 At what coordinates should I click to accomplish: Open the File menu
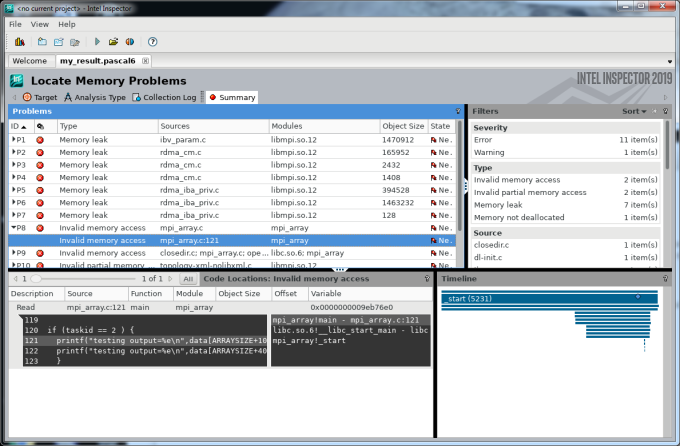click(15, 24)
